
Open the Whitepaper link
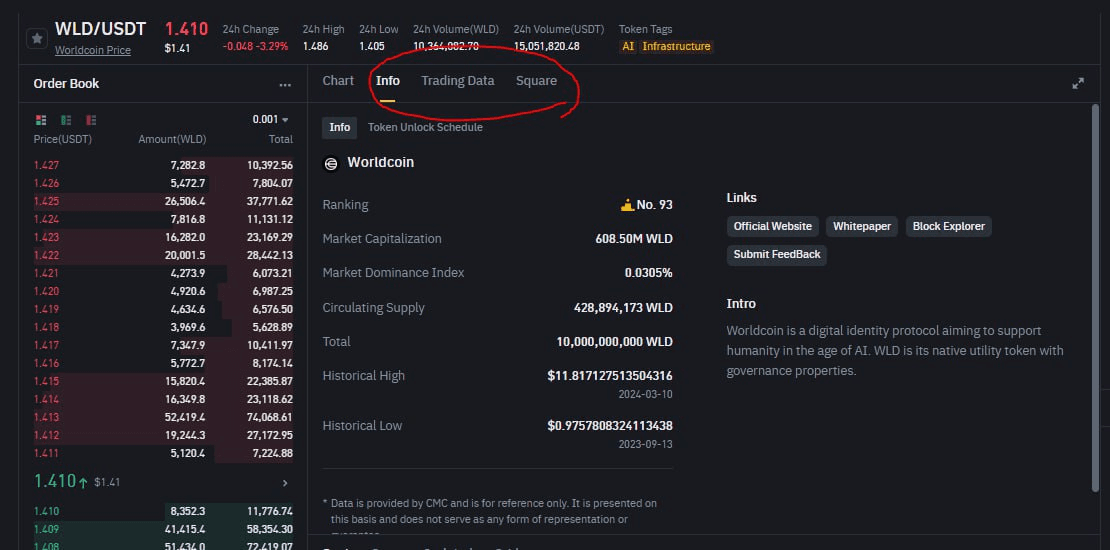point(862,227)
